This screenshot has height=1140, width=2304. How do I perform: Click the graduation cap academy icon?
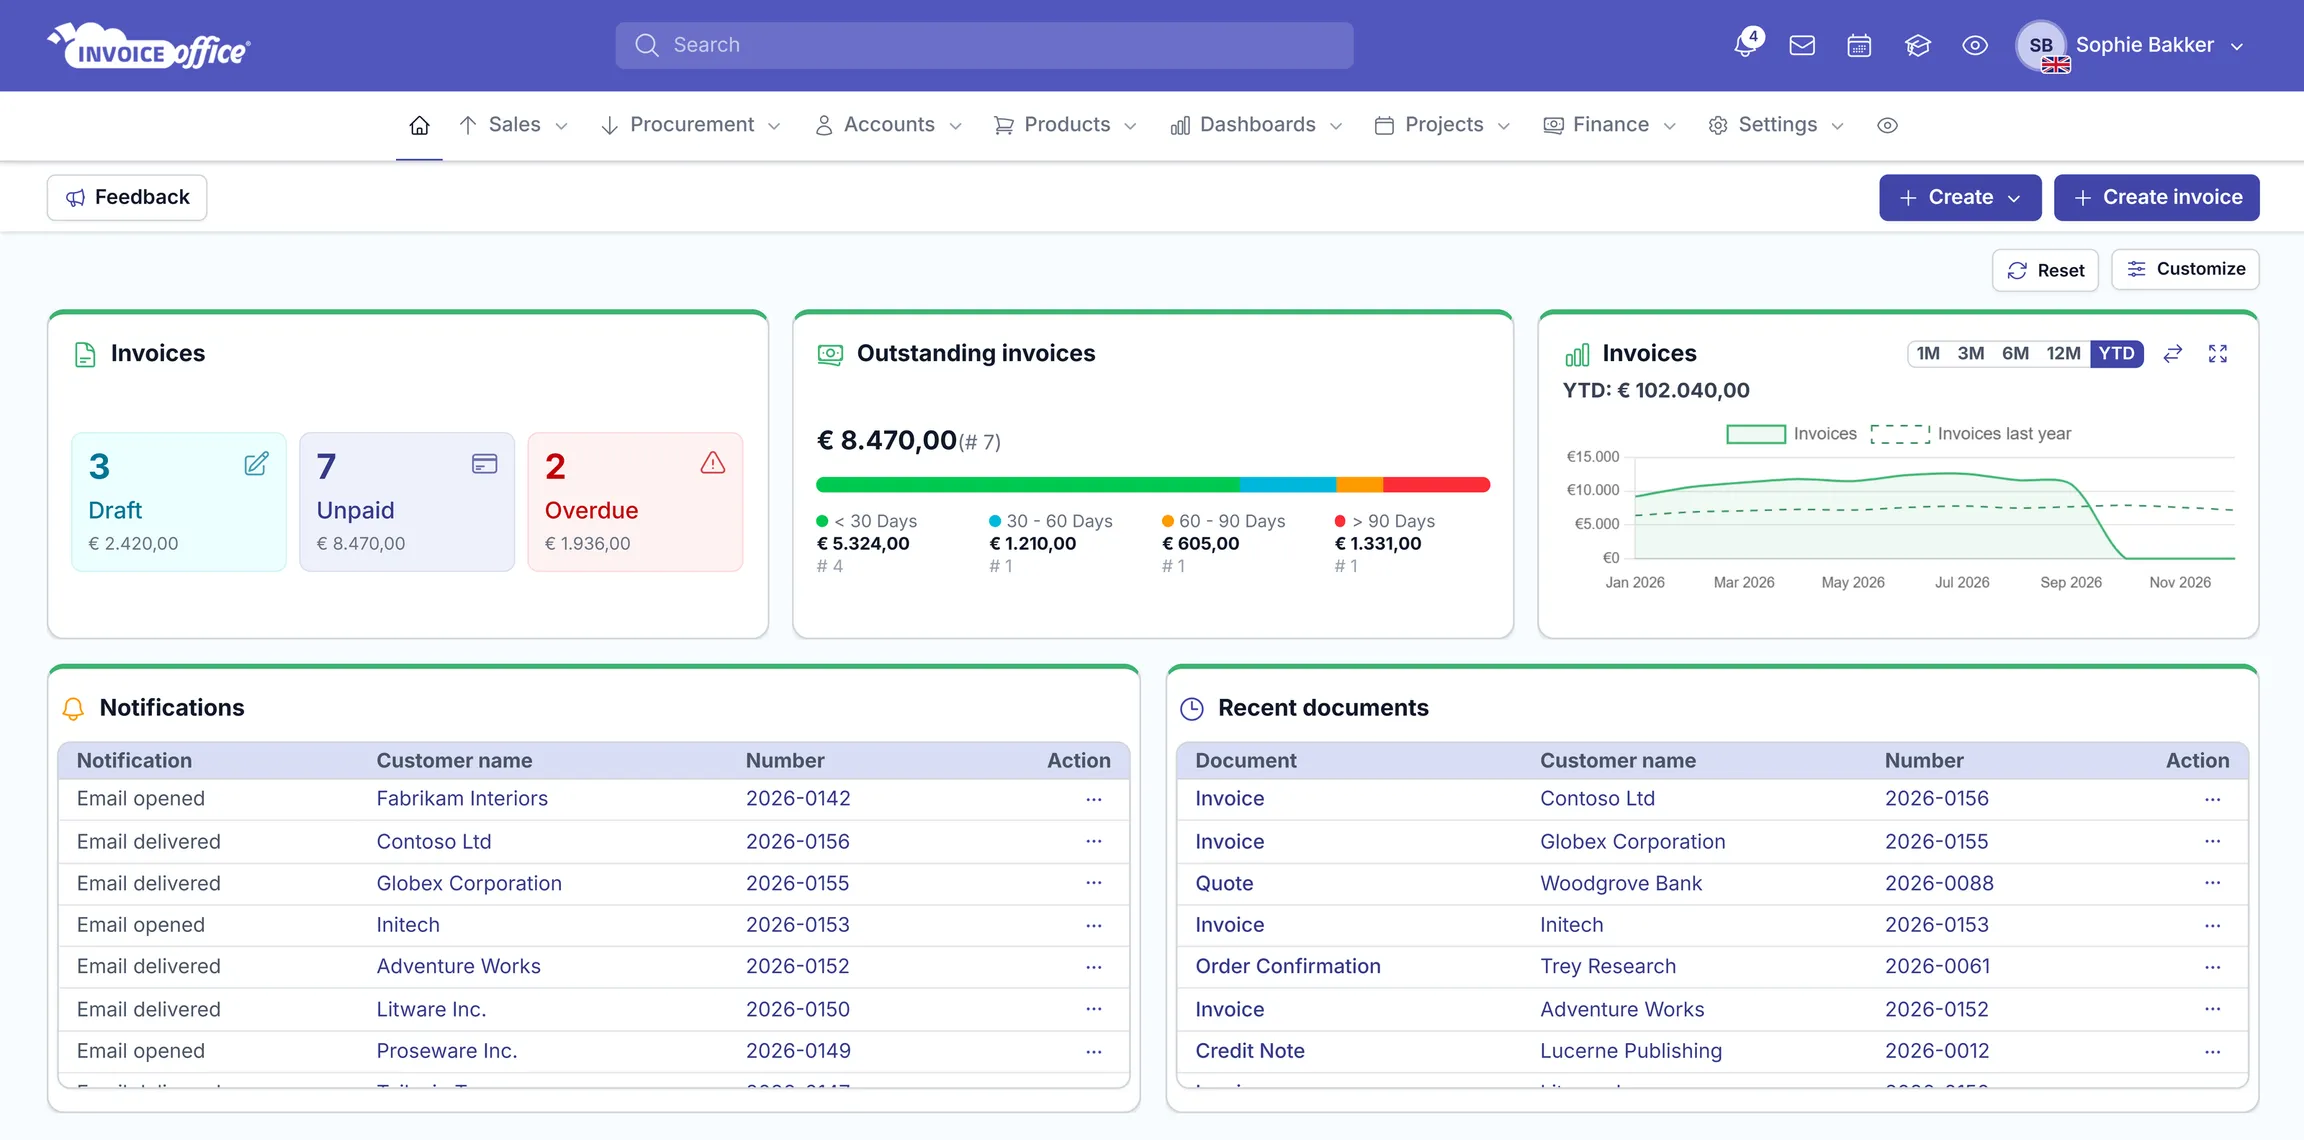[x=1917, y=45]
